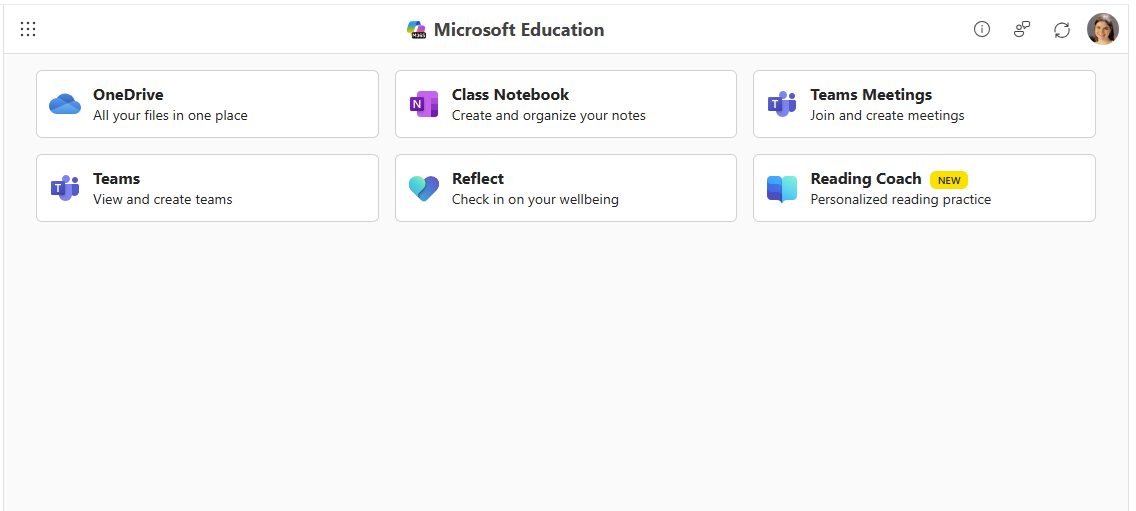Open the Class Notebook title link

point(510,95)
